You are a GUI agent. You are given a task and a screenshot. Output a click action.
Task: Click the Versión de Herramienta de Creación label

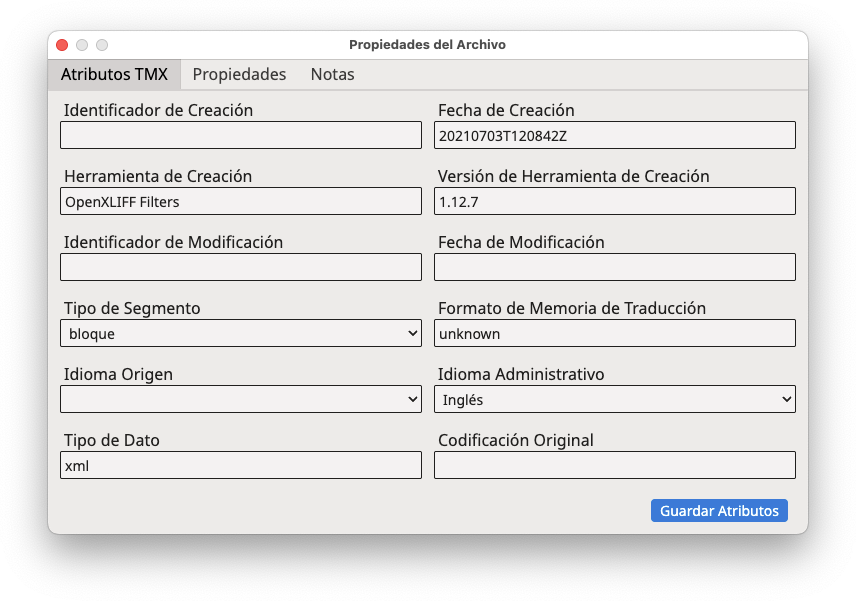[x=574, y=176]
